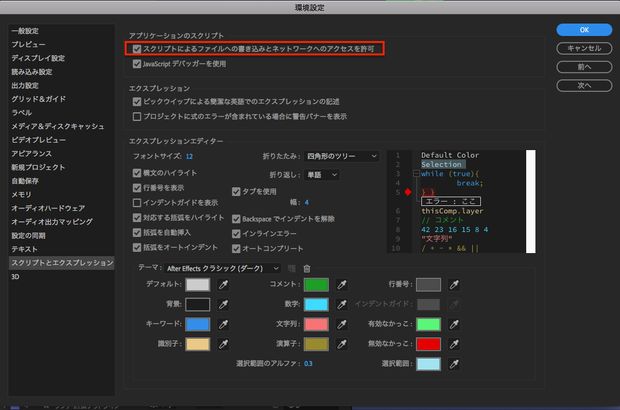
Task: Click the フォントサイズ value 12
Action: click(189, 157)
